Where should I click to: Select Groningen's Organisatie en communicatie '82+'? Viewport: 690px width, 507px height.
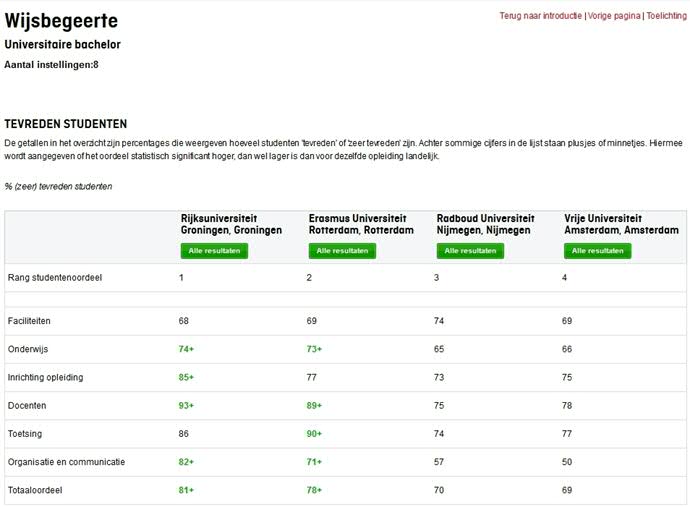pos(186,462)
